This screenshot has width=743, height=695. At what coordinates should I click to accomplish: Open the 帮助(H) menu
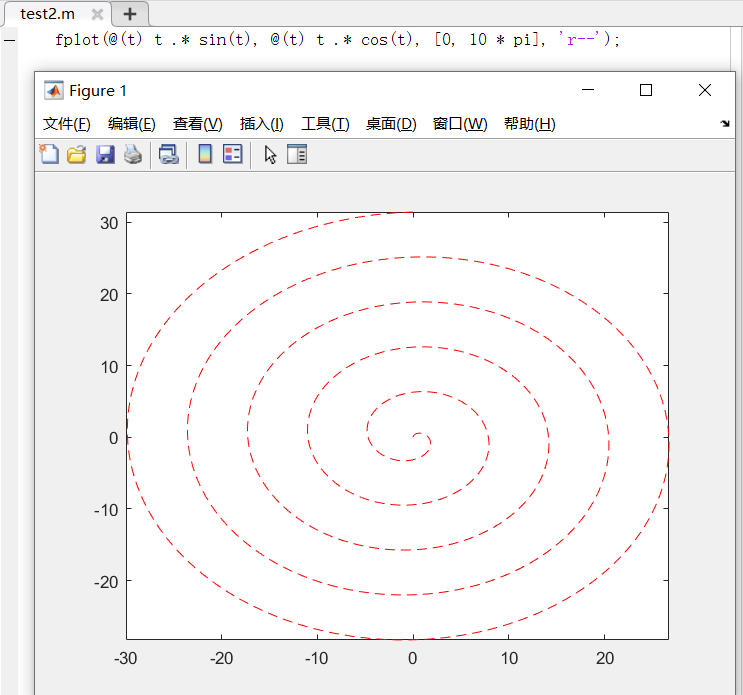[530, 124]
